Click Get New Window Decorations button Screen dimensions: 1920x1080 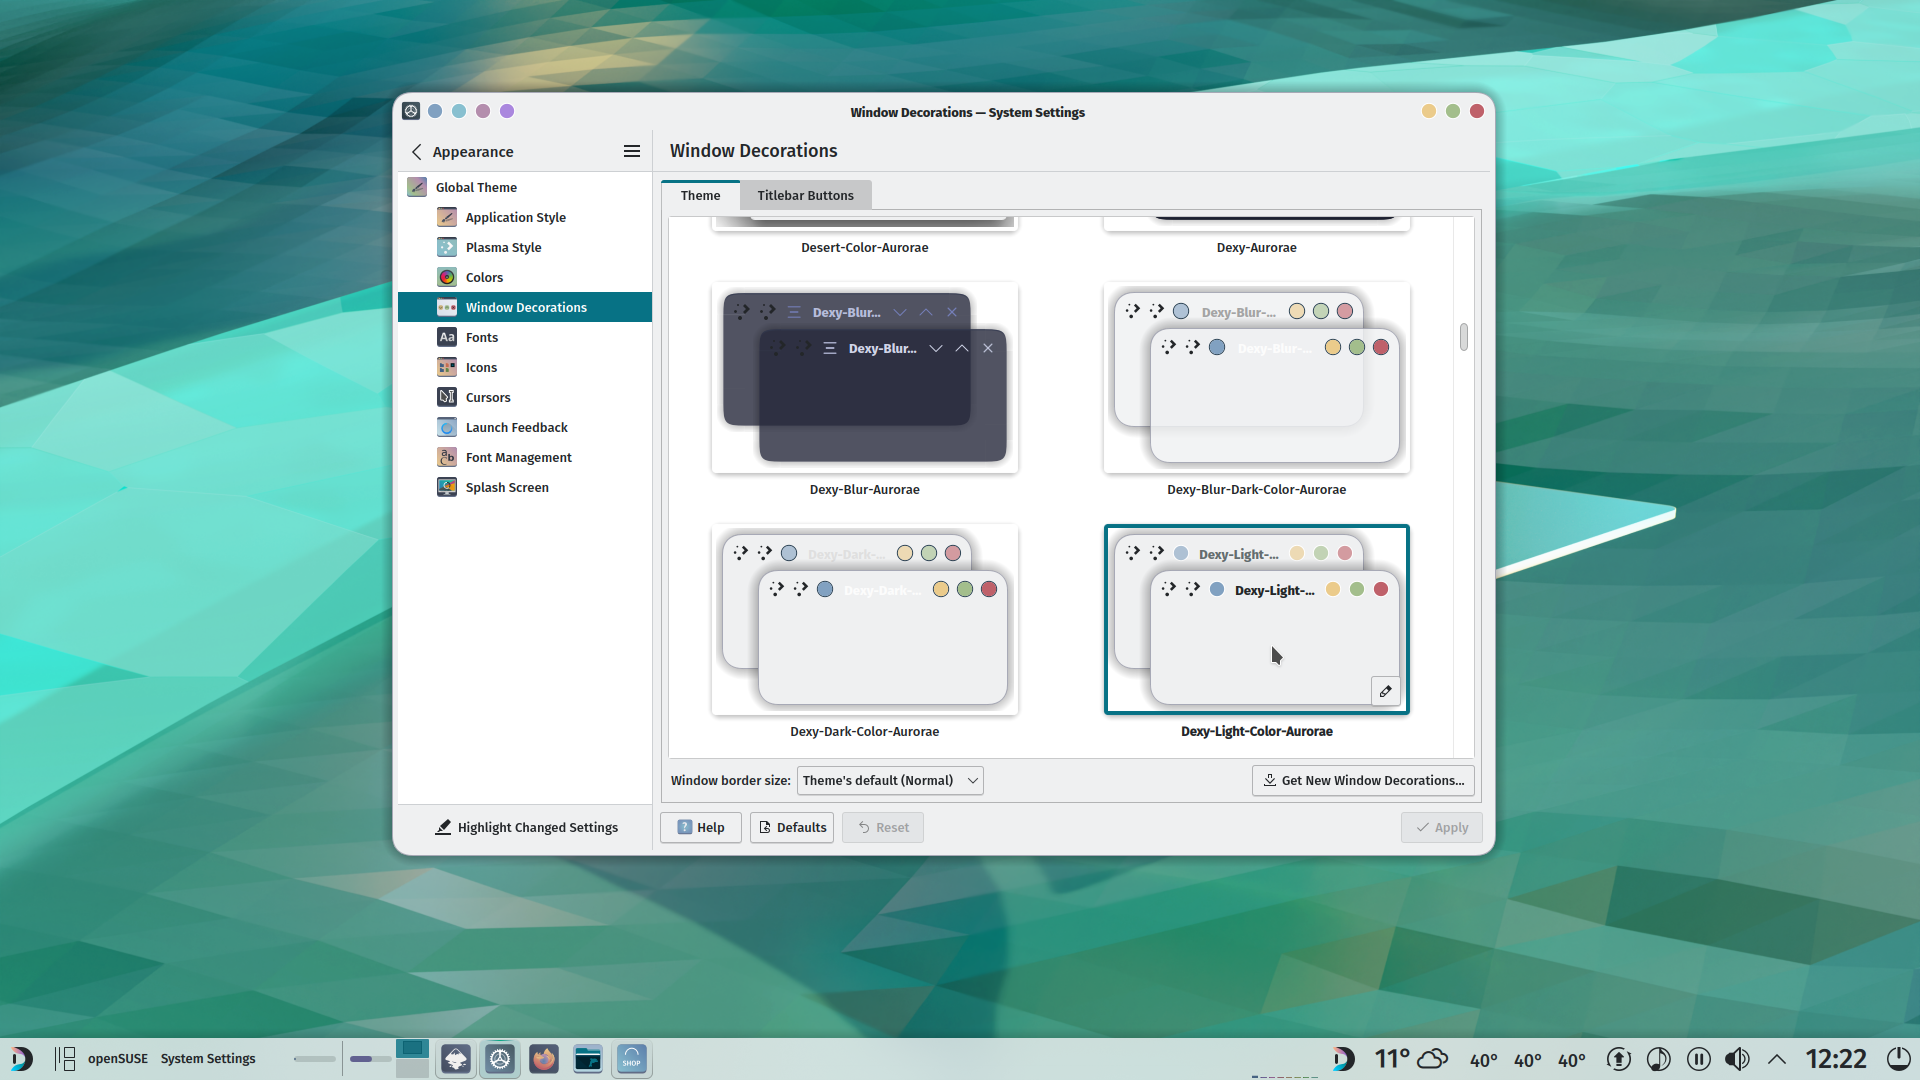(x=1363, y=780)
